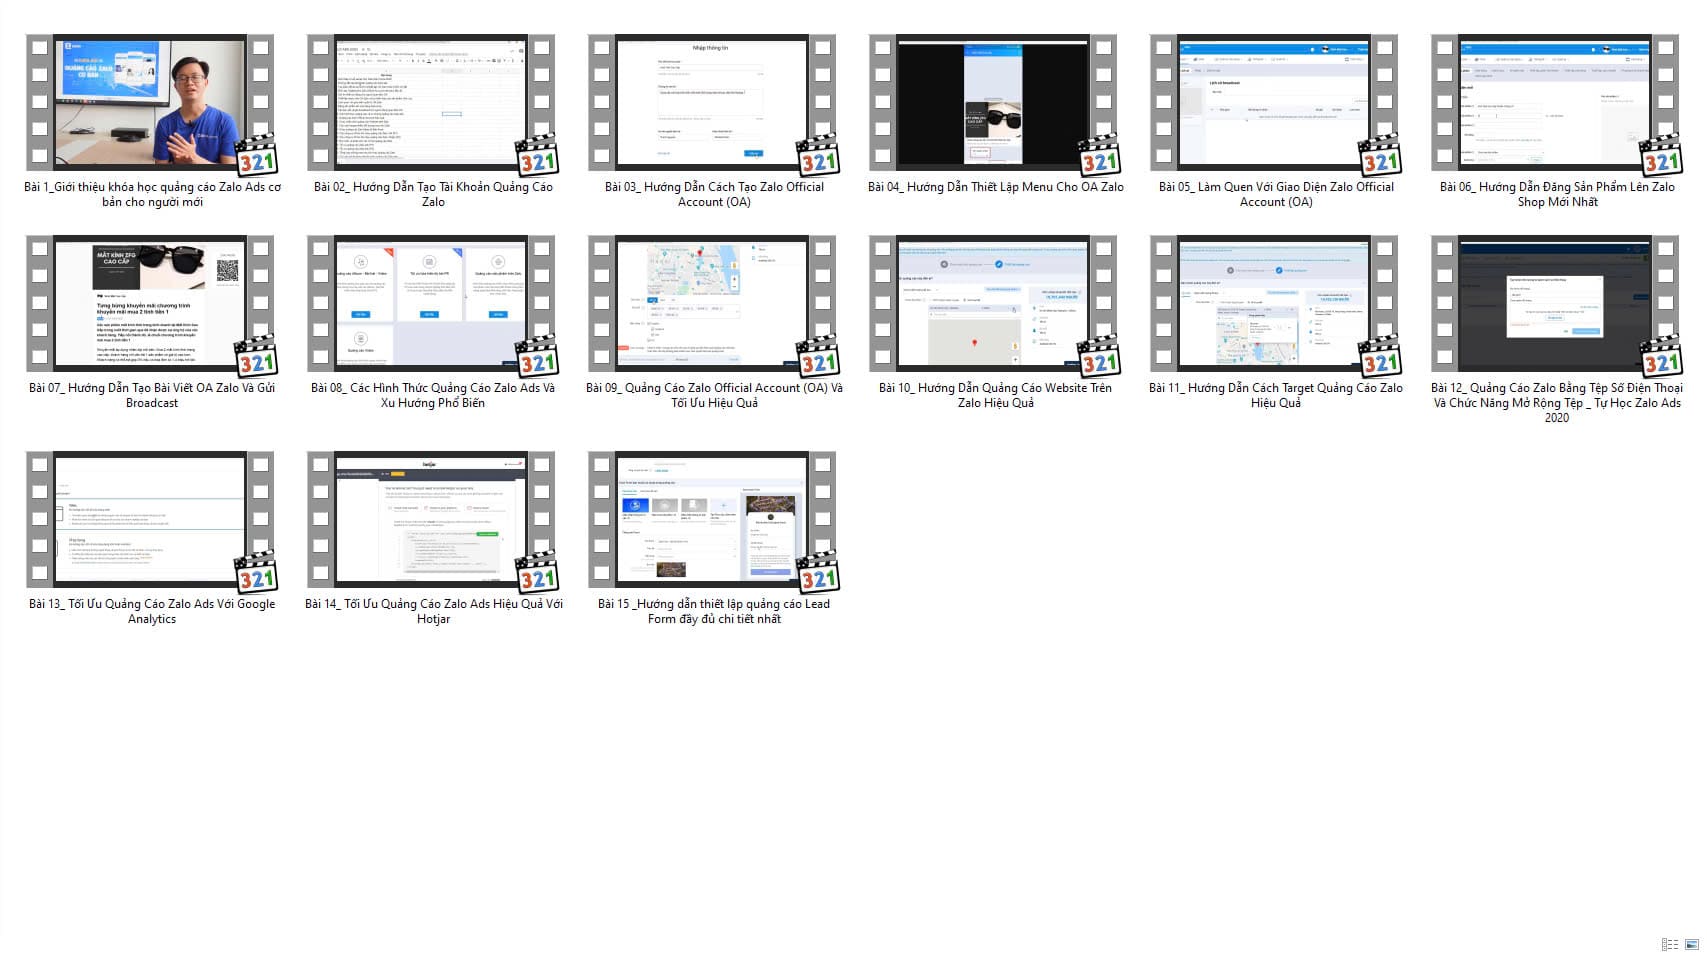Select thumbnail of Bài 07 Tạo Bài Viết OA
The width and height of the screenshot is (1707, 957).
(151, 304)
